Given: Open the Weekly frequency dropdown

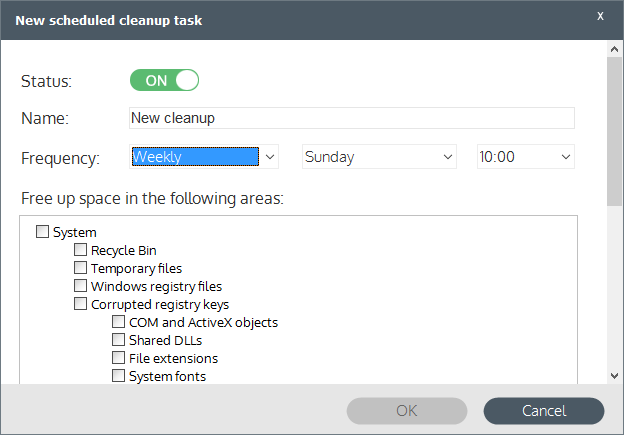Looking at the screenshot, I should [204, 156].
